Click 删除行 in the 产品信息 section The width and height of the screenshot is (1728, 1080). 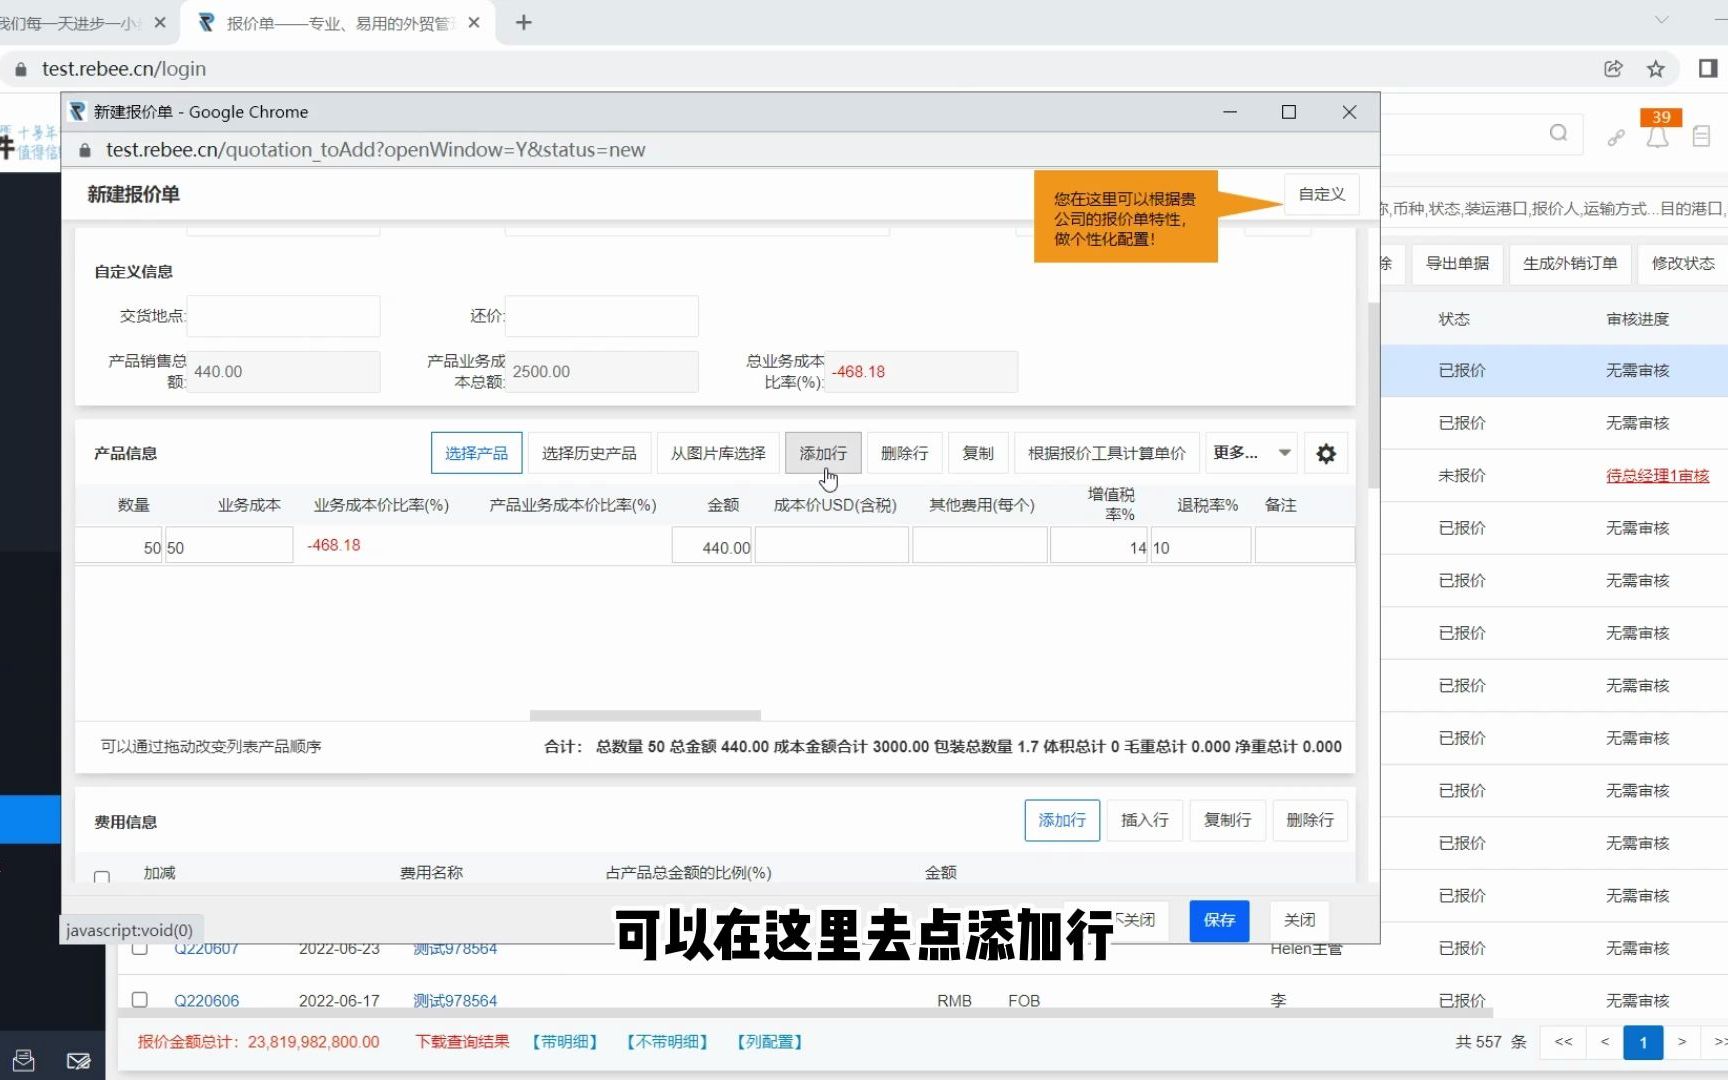click(904, 453)
